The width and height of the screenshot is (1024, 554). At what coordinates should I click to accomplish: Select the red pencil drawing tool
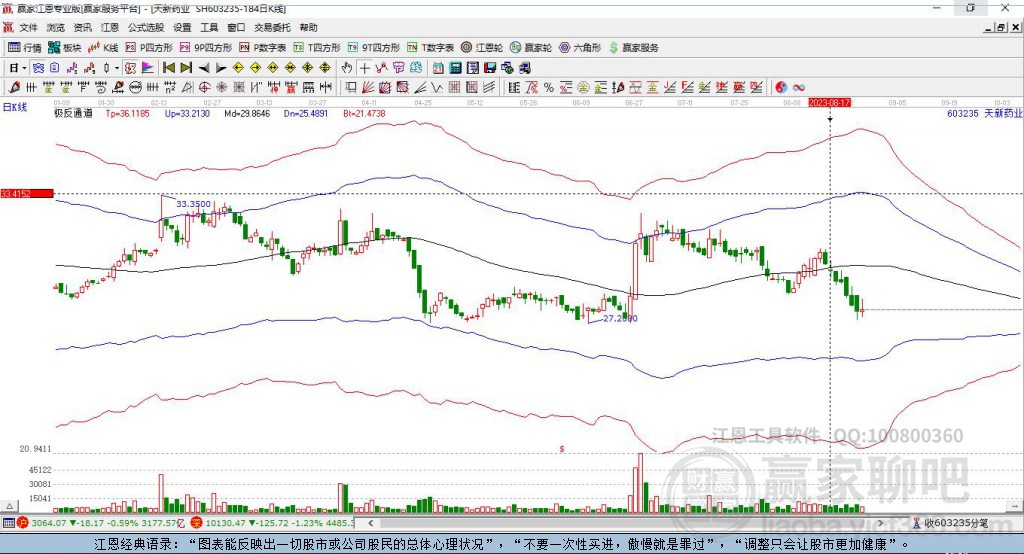point(14,88)
